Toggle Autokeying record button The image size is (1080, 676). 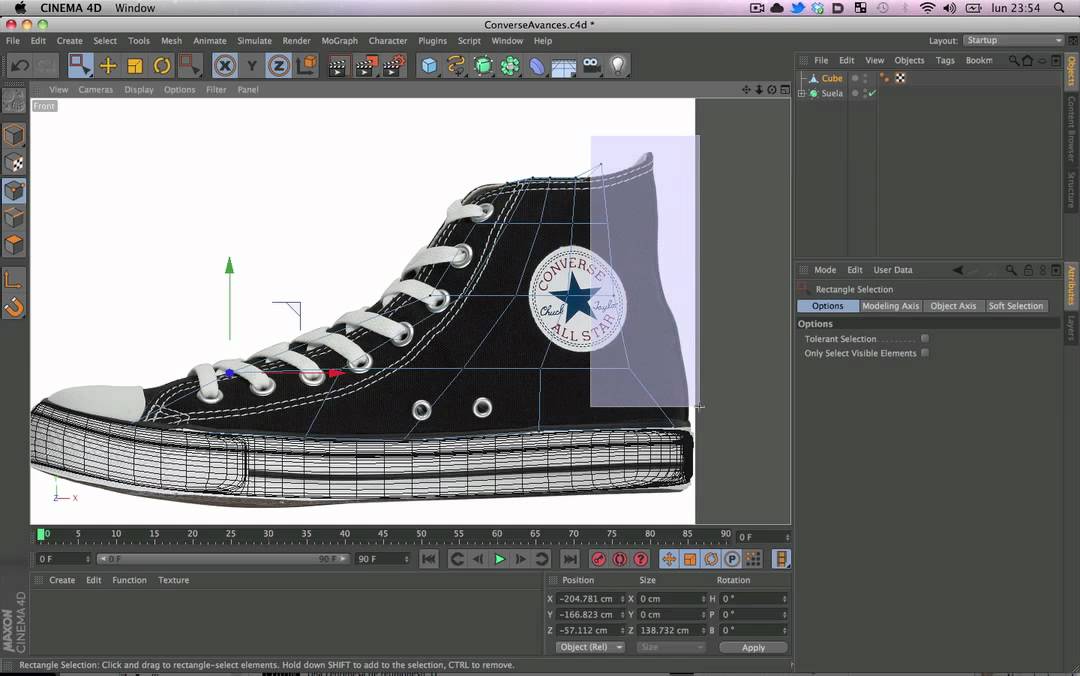tap(619, 560)
